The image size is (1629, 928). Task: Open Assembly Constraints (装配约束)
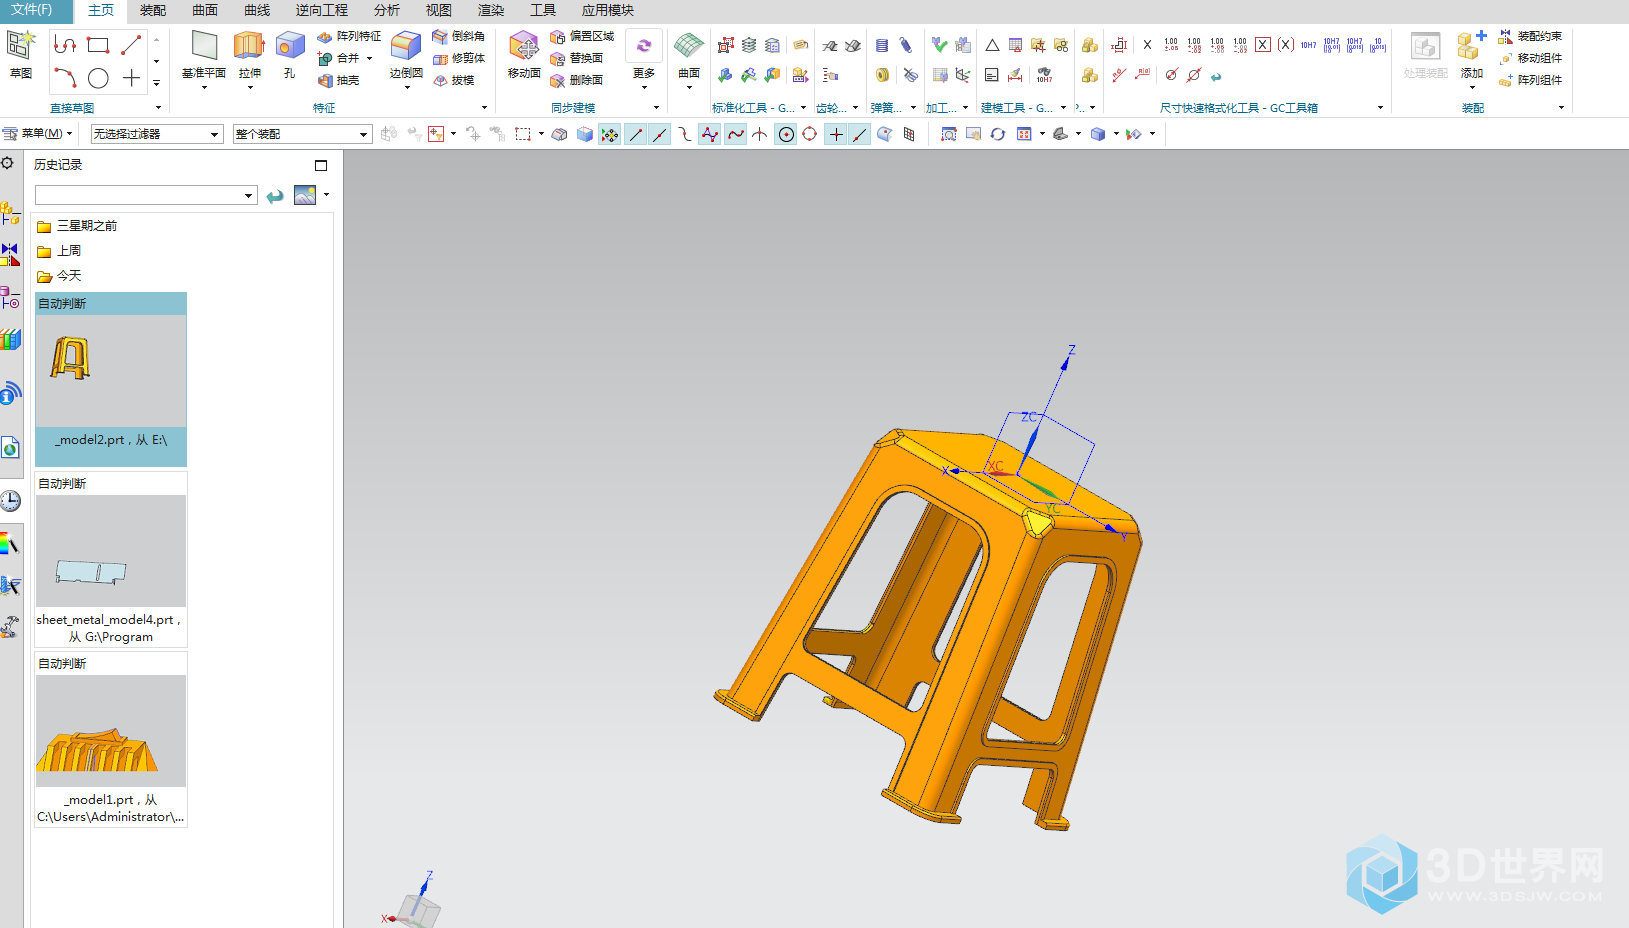tap(1530, 36)
